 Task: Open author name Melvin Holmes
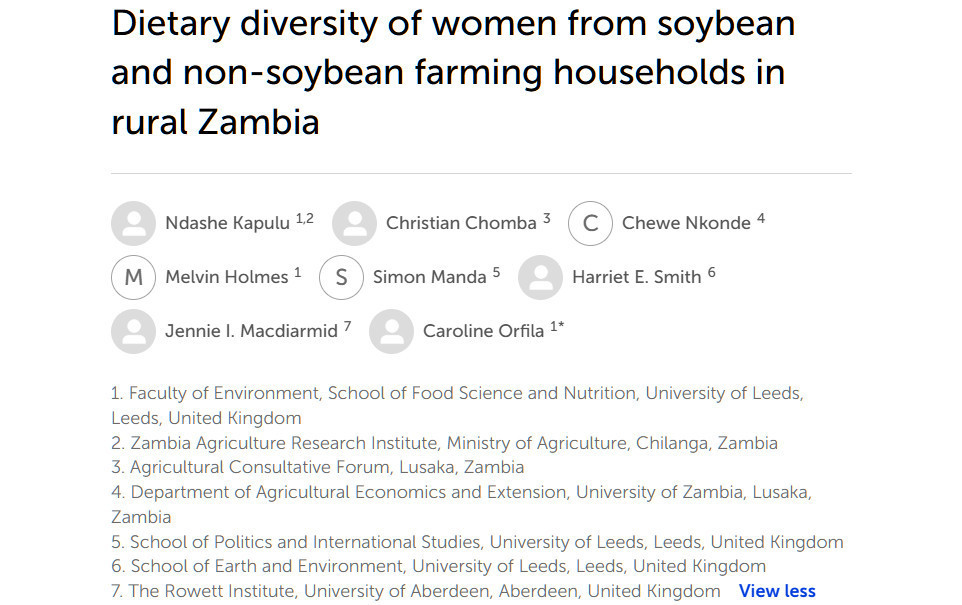226,277
